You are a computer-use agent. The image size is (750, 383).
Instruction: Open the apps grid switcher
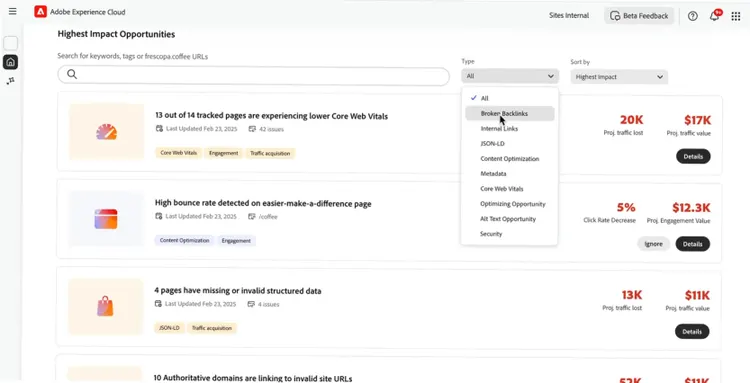736,16
